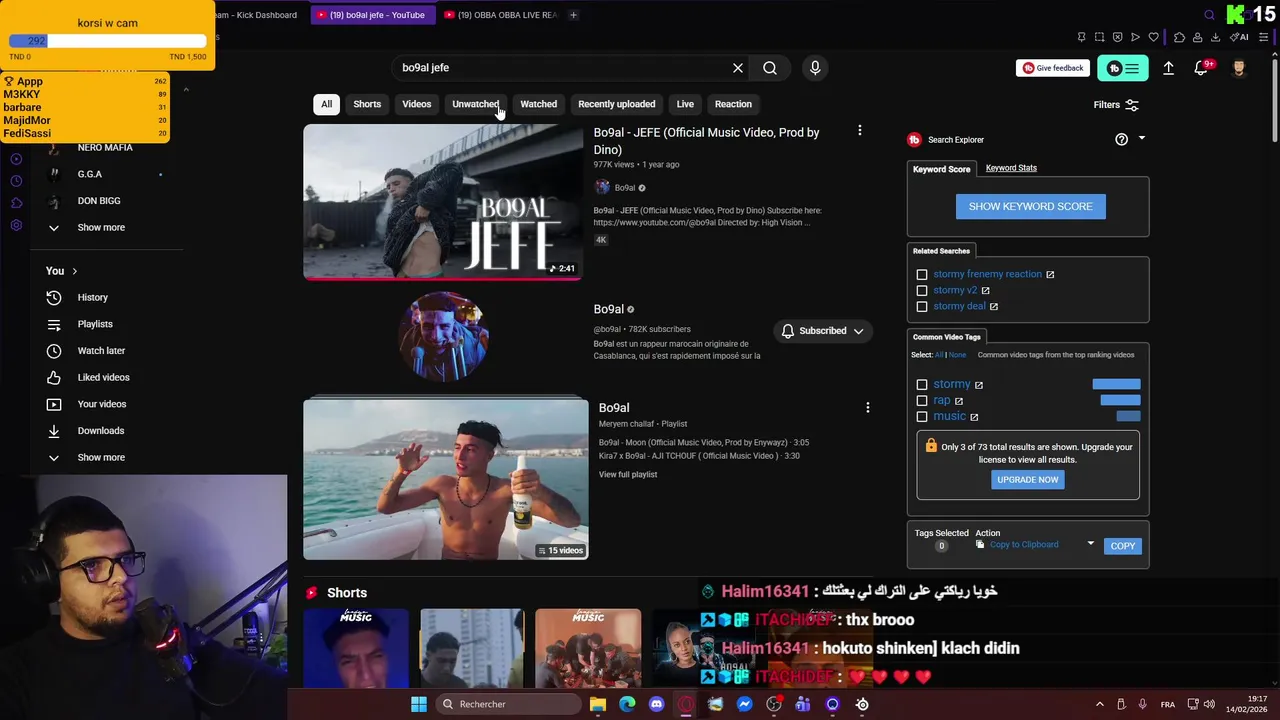Open Discord from the taskbar
The width and height of the screenshot is (1280, 720).
656,704
